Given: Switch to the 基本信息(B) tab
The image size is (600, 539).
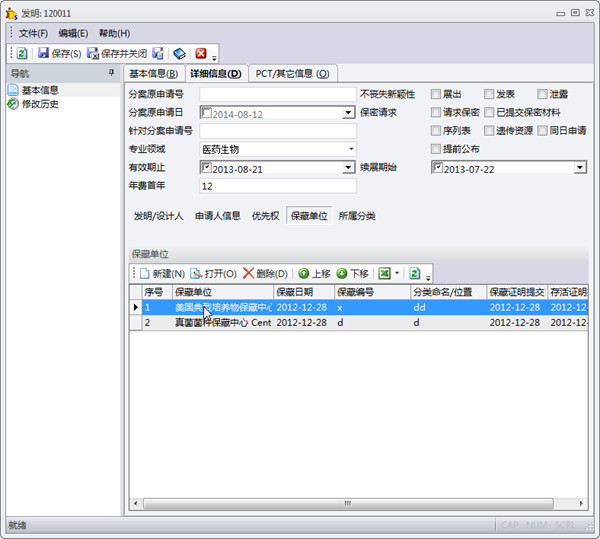Looking at the screenshot, I should tap(153, 73).
